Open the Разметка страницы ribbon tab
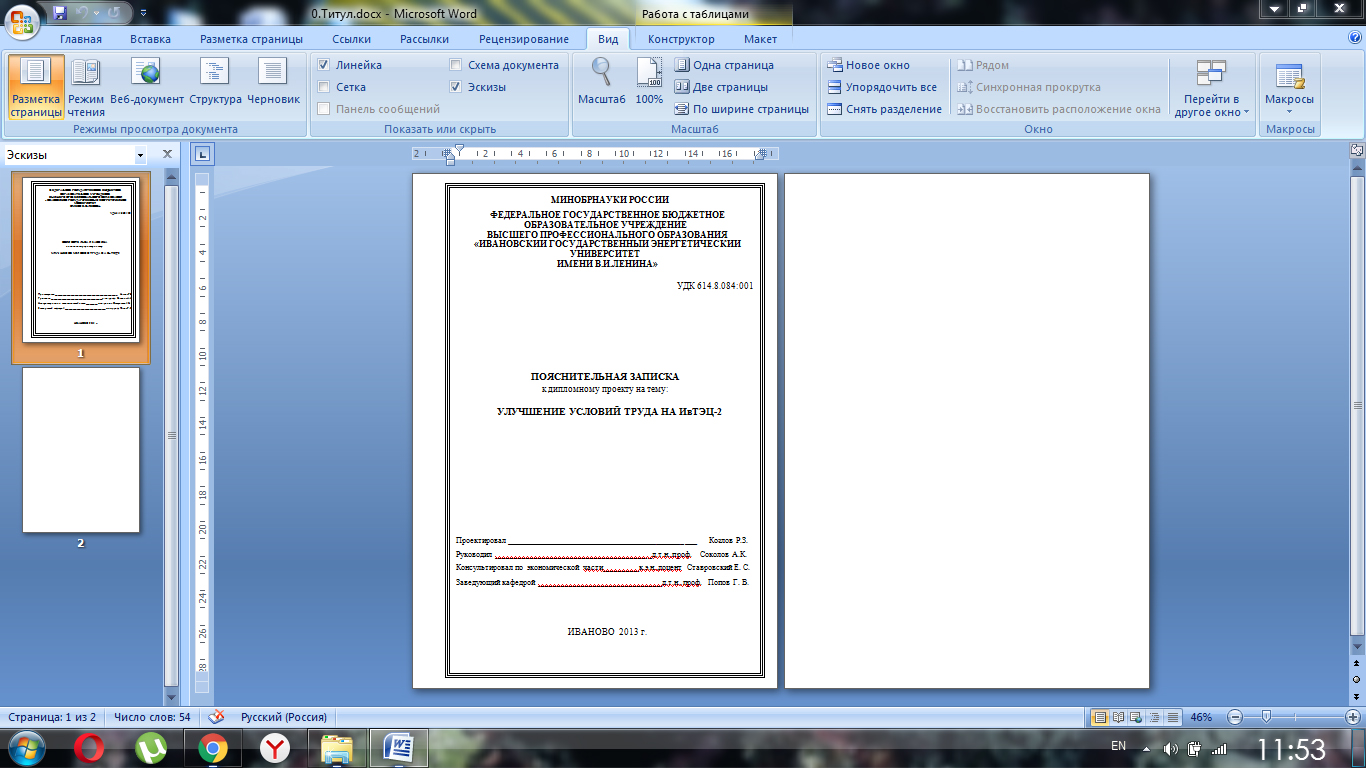Image resolution: width=1366 pixels, height=768 pixels. 251,39
